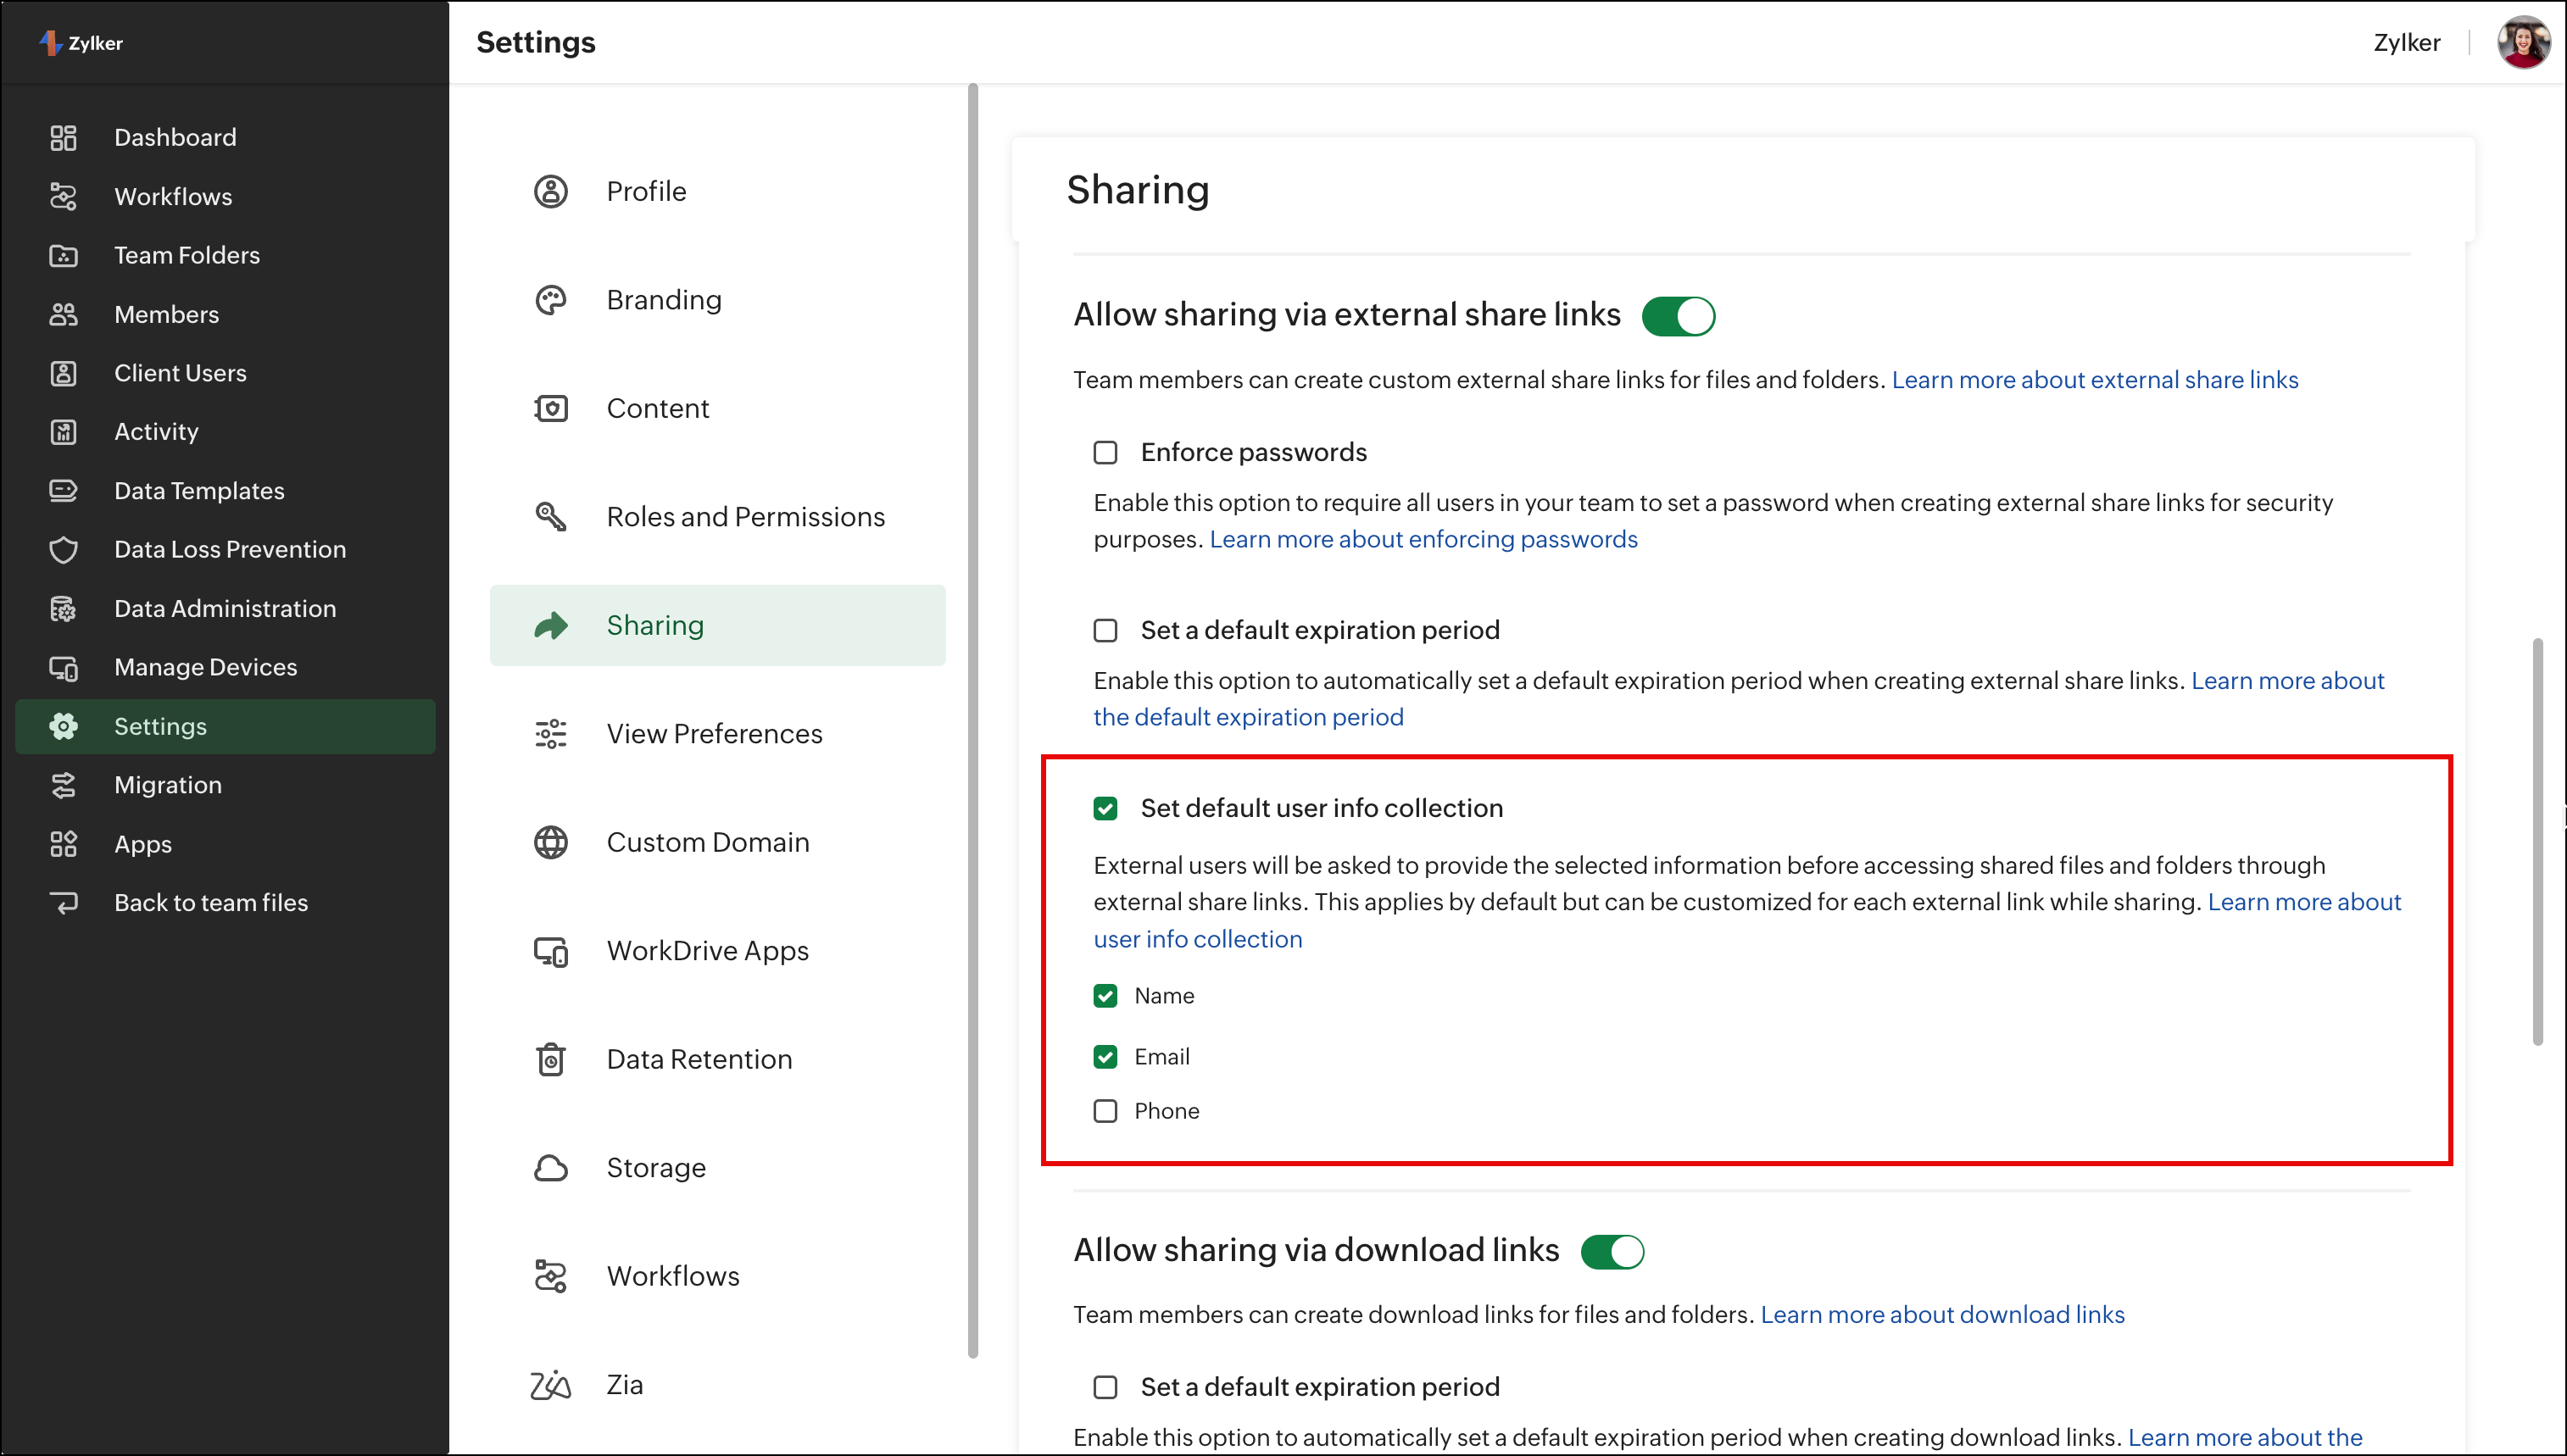Viewport: 2567px width, 1456px height.
Task: Open the Data Retention trash icon
Action: click(x=550, y=1059)
